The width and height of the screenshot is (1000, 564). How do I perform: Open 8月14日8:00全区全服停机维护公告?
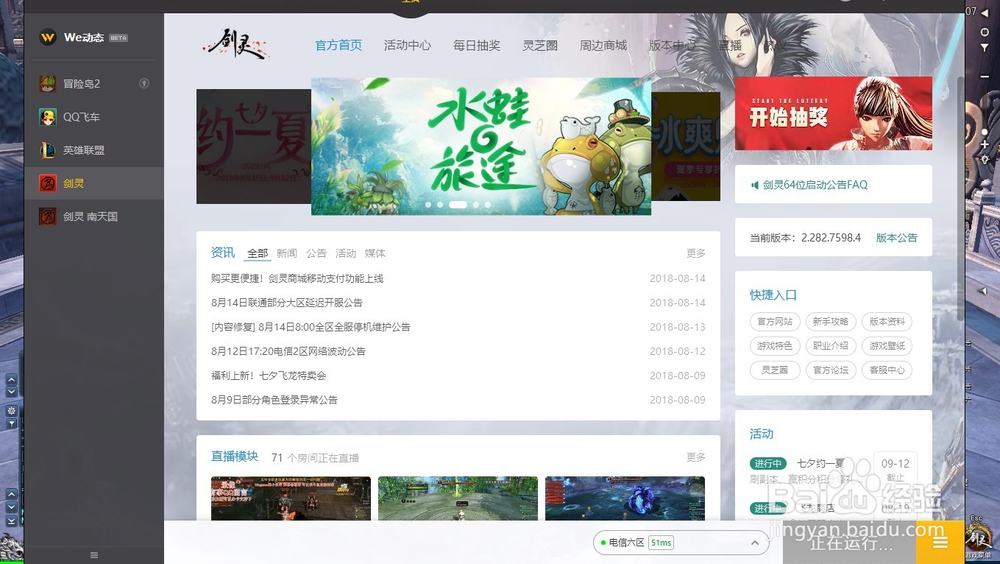click(x=311, y=327)
